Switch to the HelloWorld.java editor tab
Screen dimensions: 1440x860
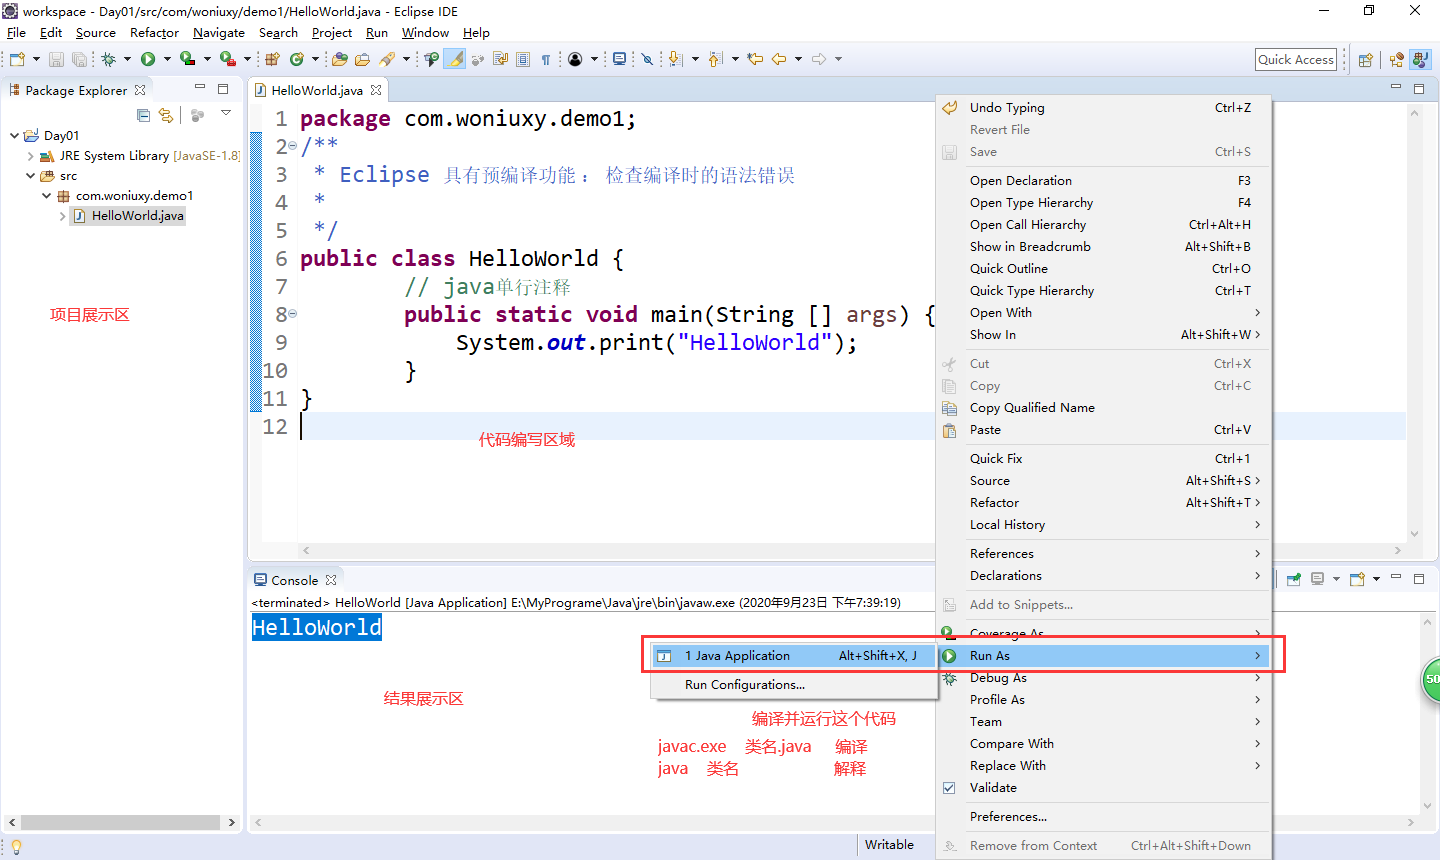[x=317, y=90]
